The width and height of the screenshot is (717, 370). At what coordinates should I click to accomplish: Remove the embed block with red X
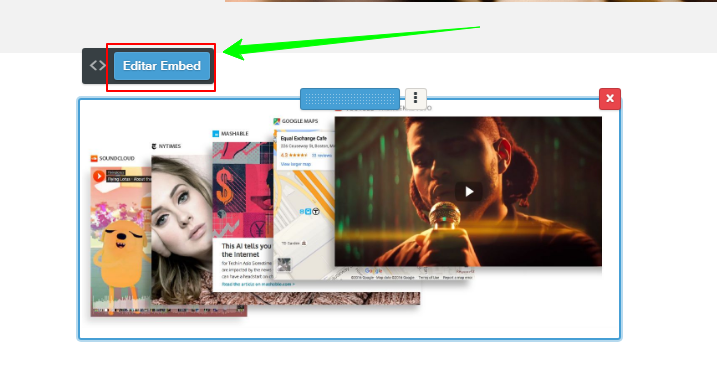point(610,99)
